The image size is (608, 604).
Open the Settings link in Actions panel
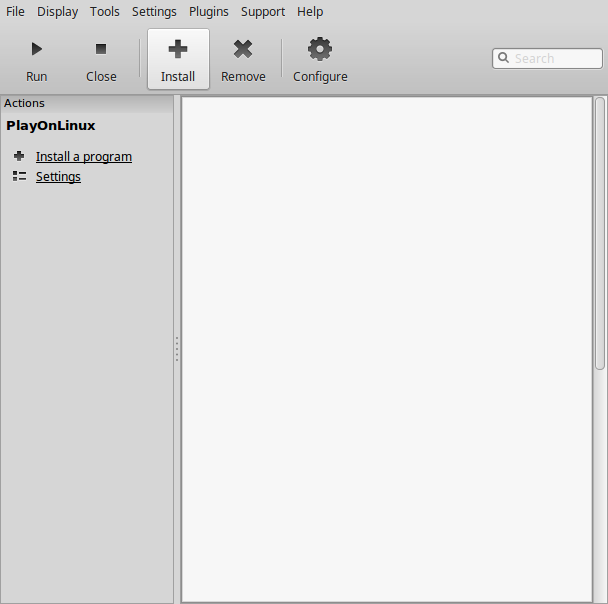pos(58,176)
